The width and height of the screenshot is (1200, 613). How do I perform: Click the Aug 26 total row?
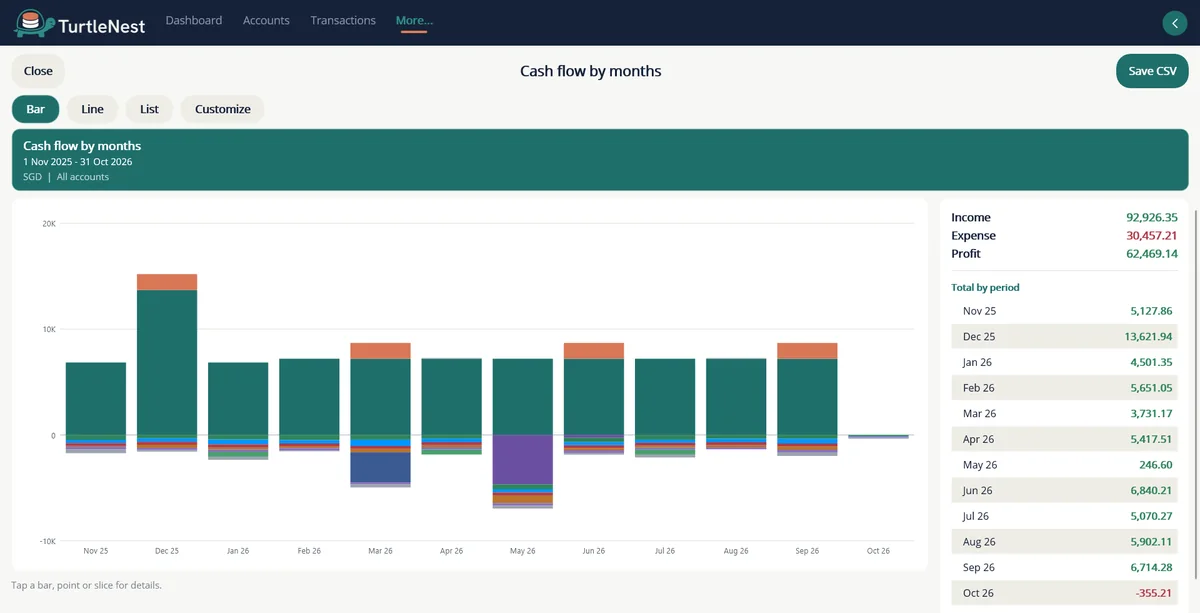1064,542
